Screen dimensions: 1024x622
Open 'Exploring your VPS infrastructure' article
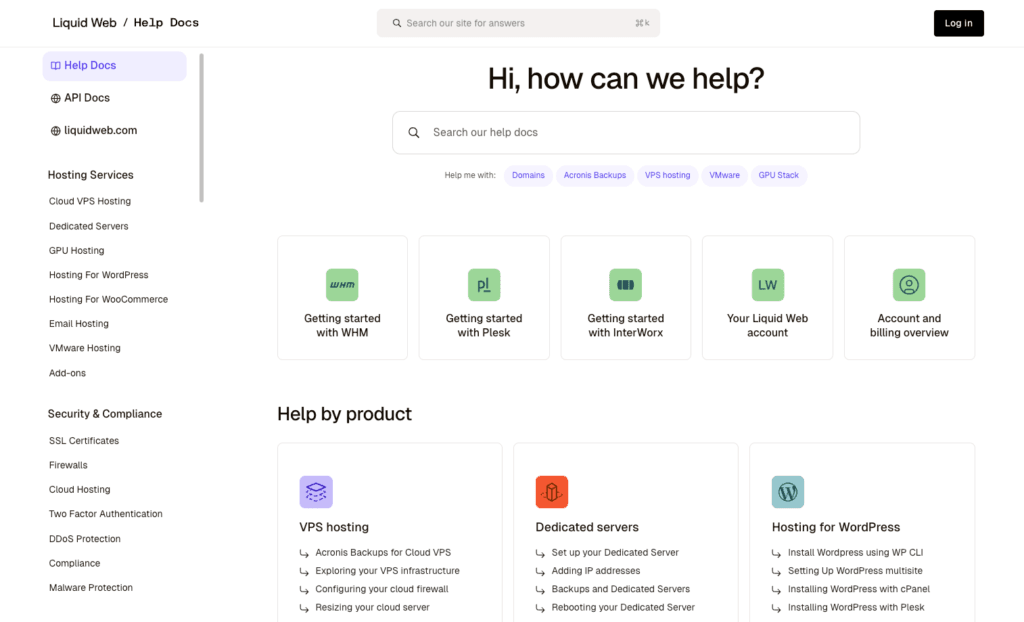[x=387, y=571]
